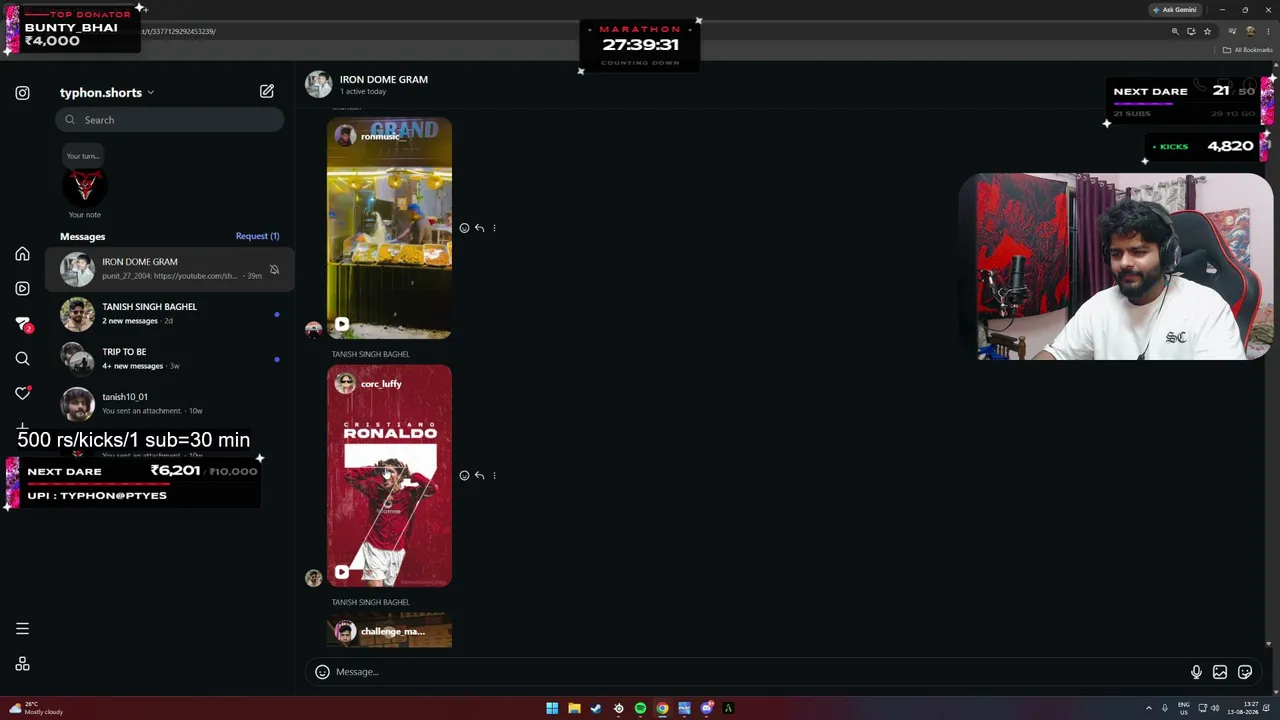Open Notifications heart icon in the sidebar
1280x720 pixels.
click(22, 393)
